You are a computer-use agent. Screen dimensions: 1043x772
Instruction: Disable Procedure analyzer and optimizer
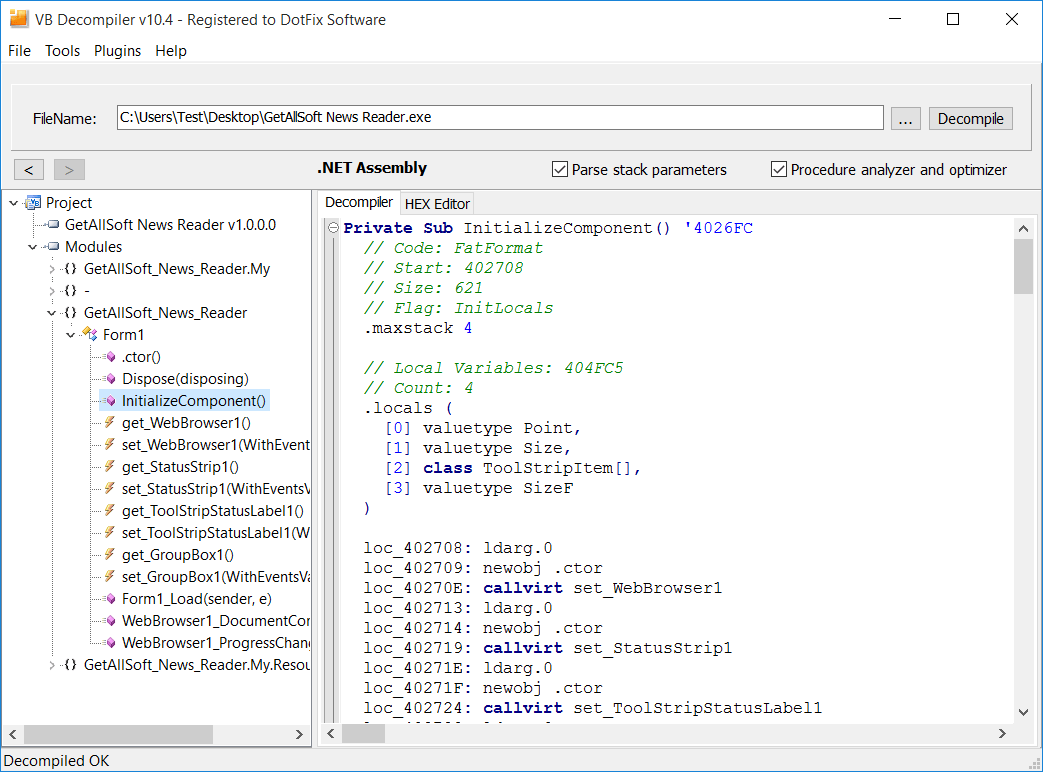(778, 169)
